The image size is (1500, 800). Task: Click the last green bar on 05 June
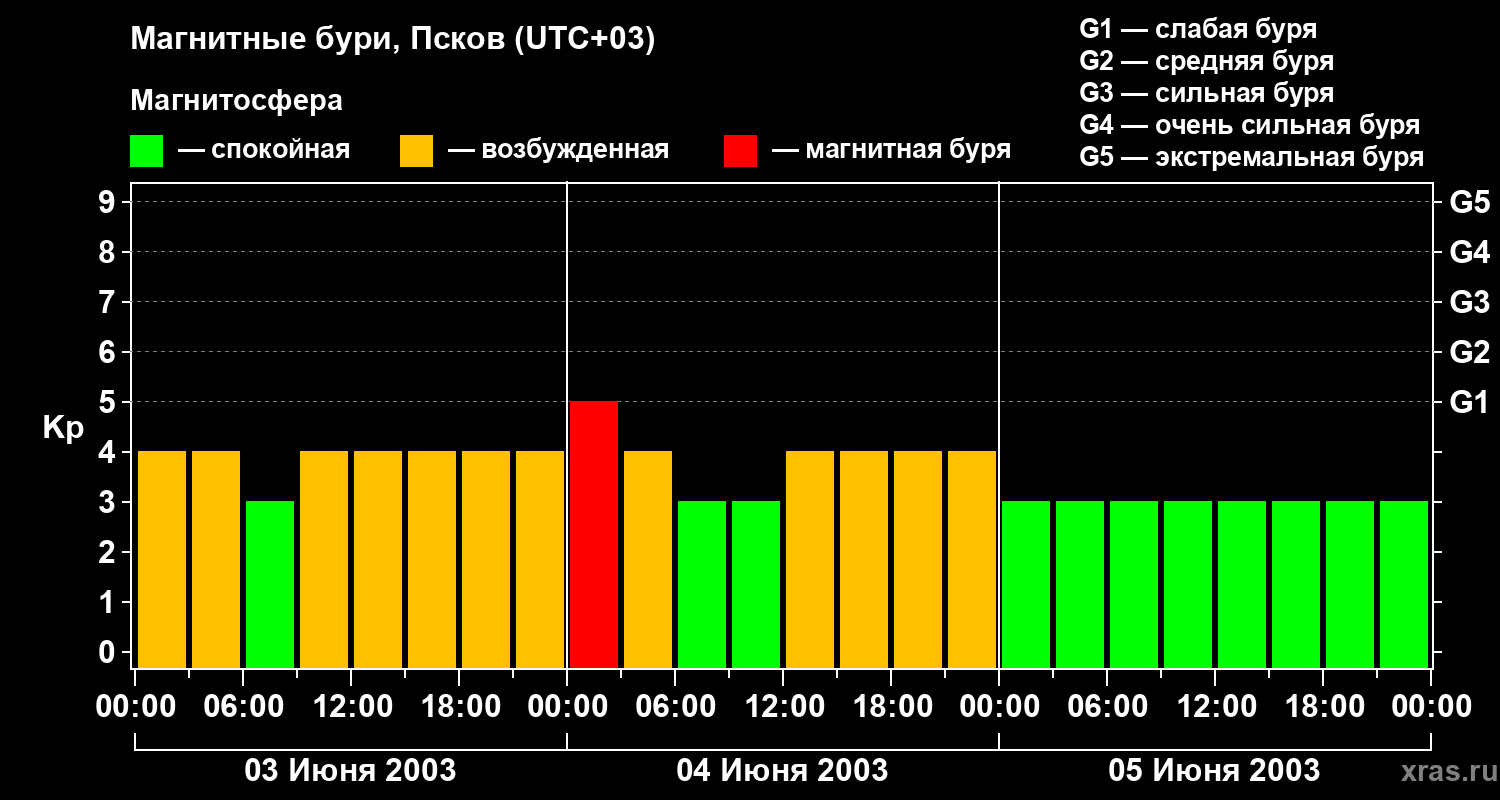tap(1404, 584)
